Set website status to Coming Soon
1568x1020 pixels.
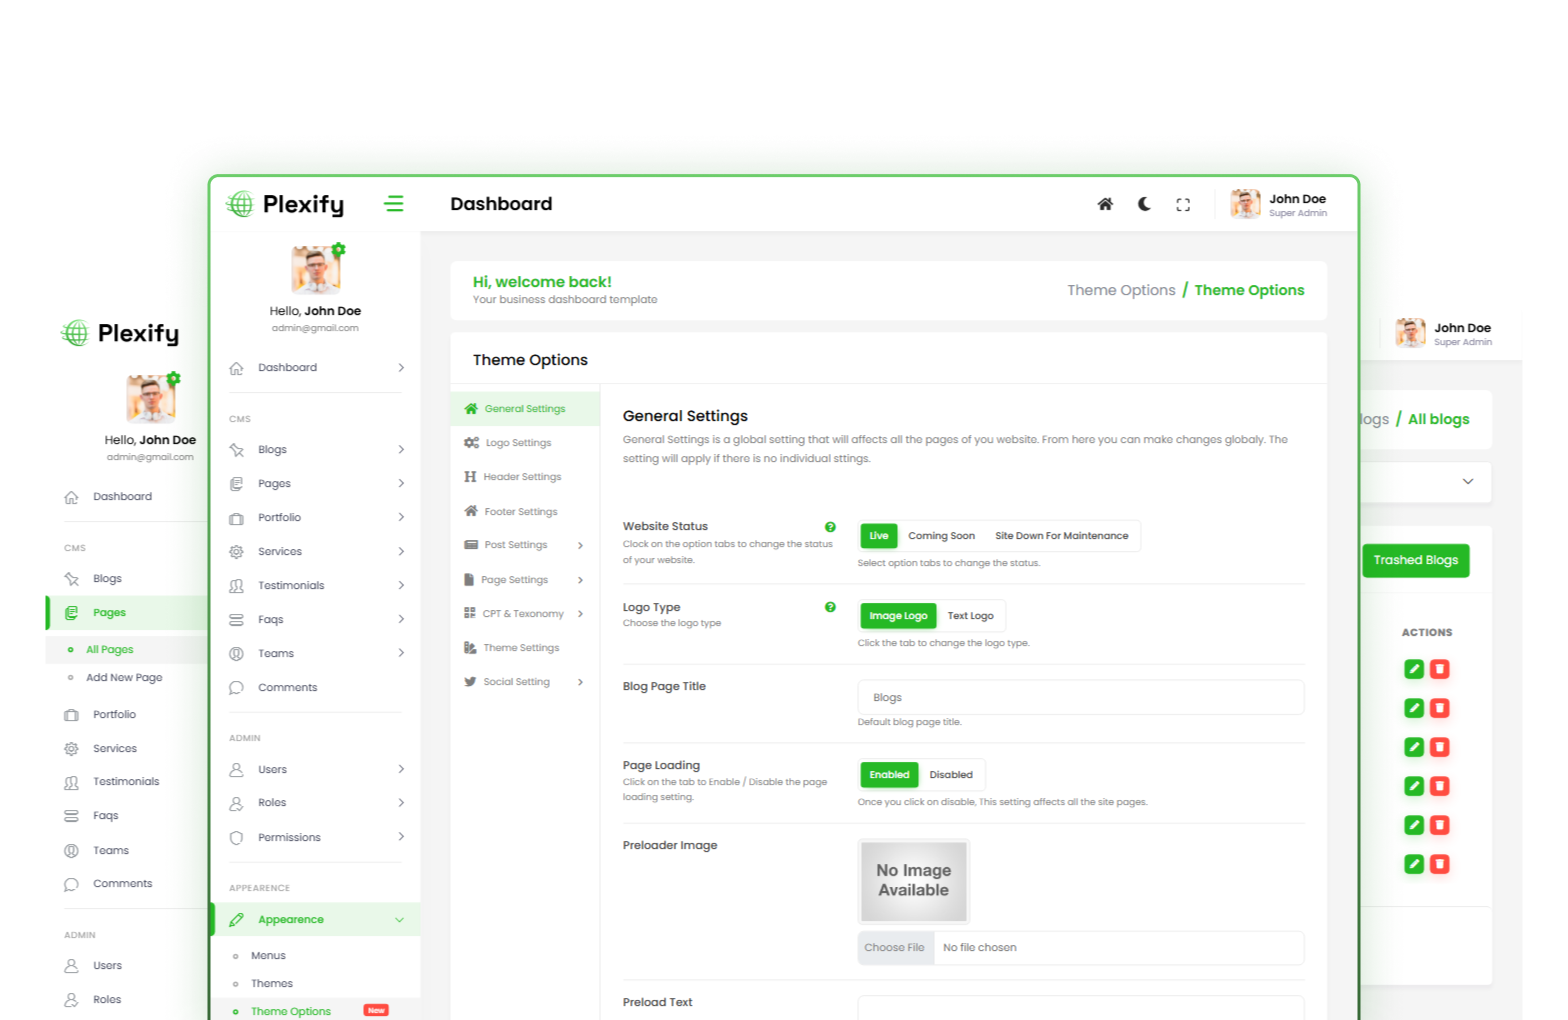click(x=941, y=536)
